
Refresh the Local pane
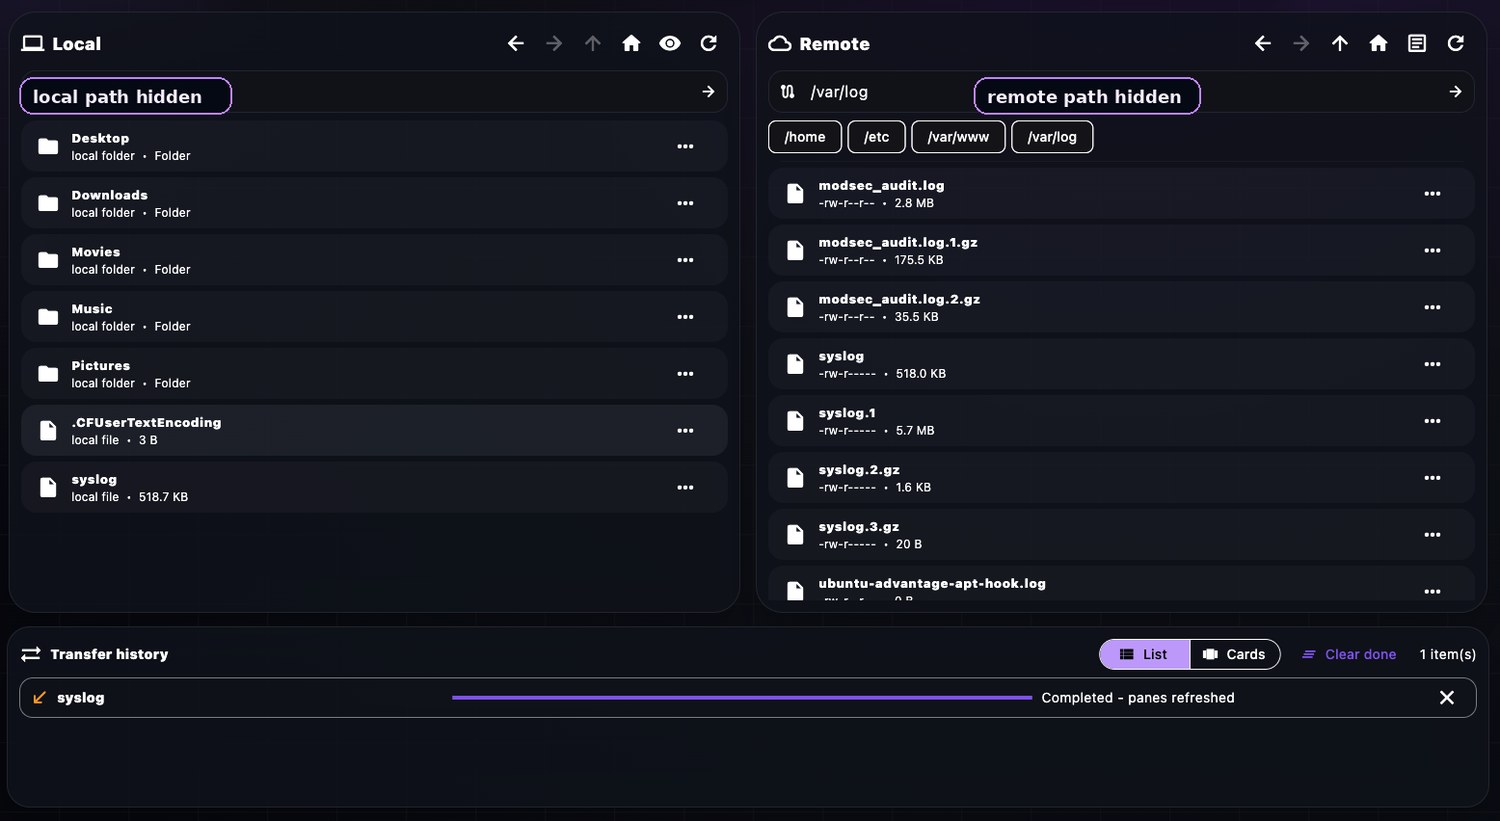click(709, 43)
